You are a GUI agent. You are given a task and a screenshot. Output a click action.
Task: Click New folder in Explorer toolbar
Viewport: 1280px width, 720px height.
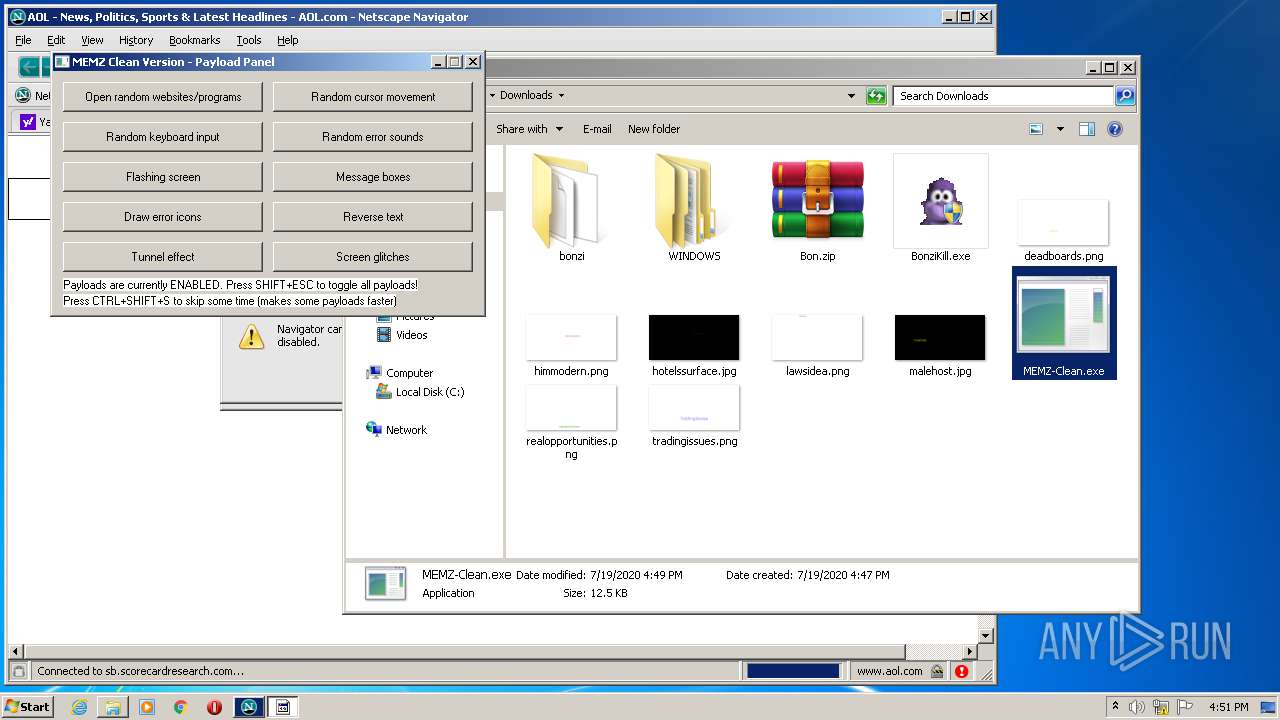[654, 129]
